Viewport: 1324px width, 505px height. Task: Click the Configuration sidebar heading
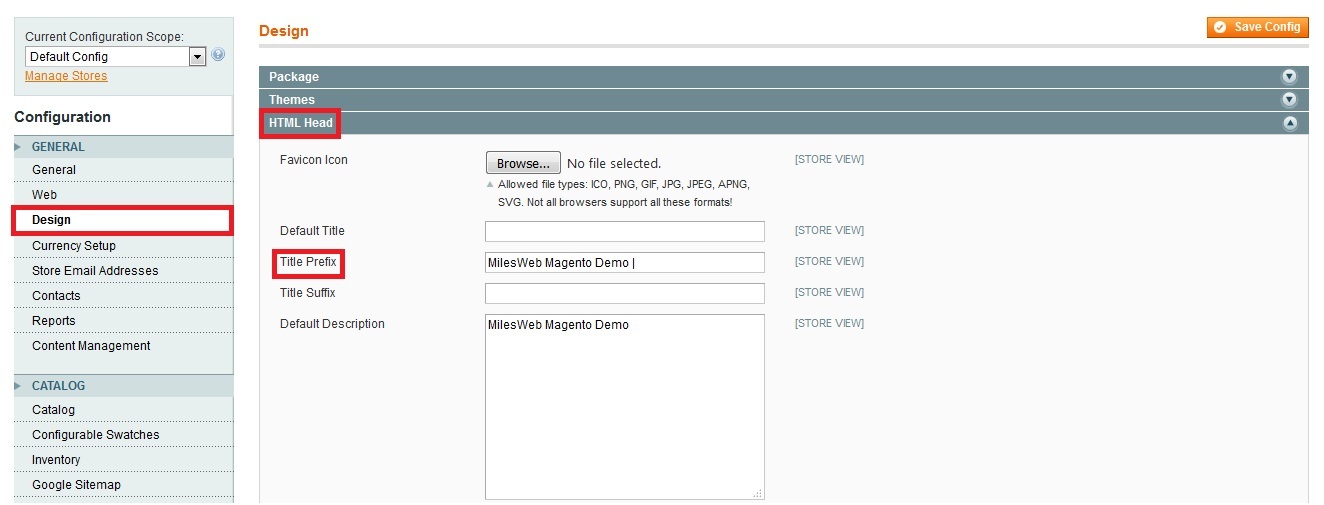63,117
